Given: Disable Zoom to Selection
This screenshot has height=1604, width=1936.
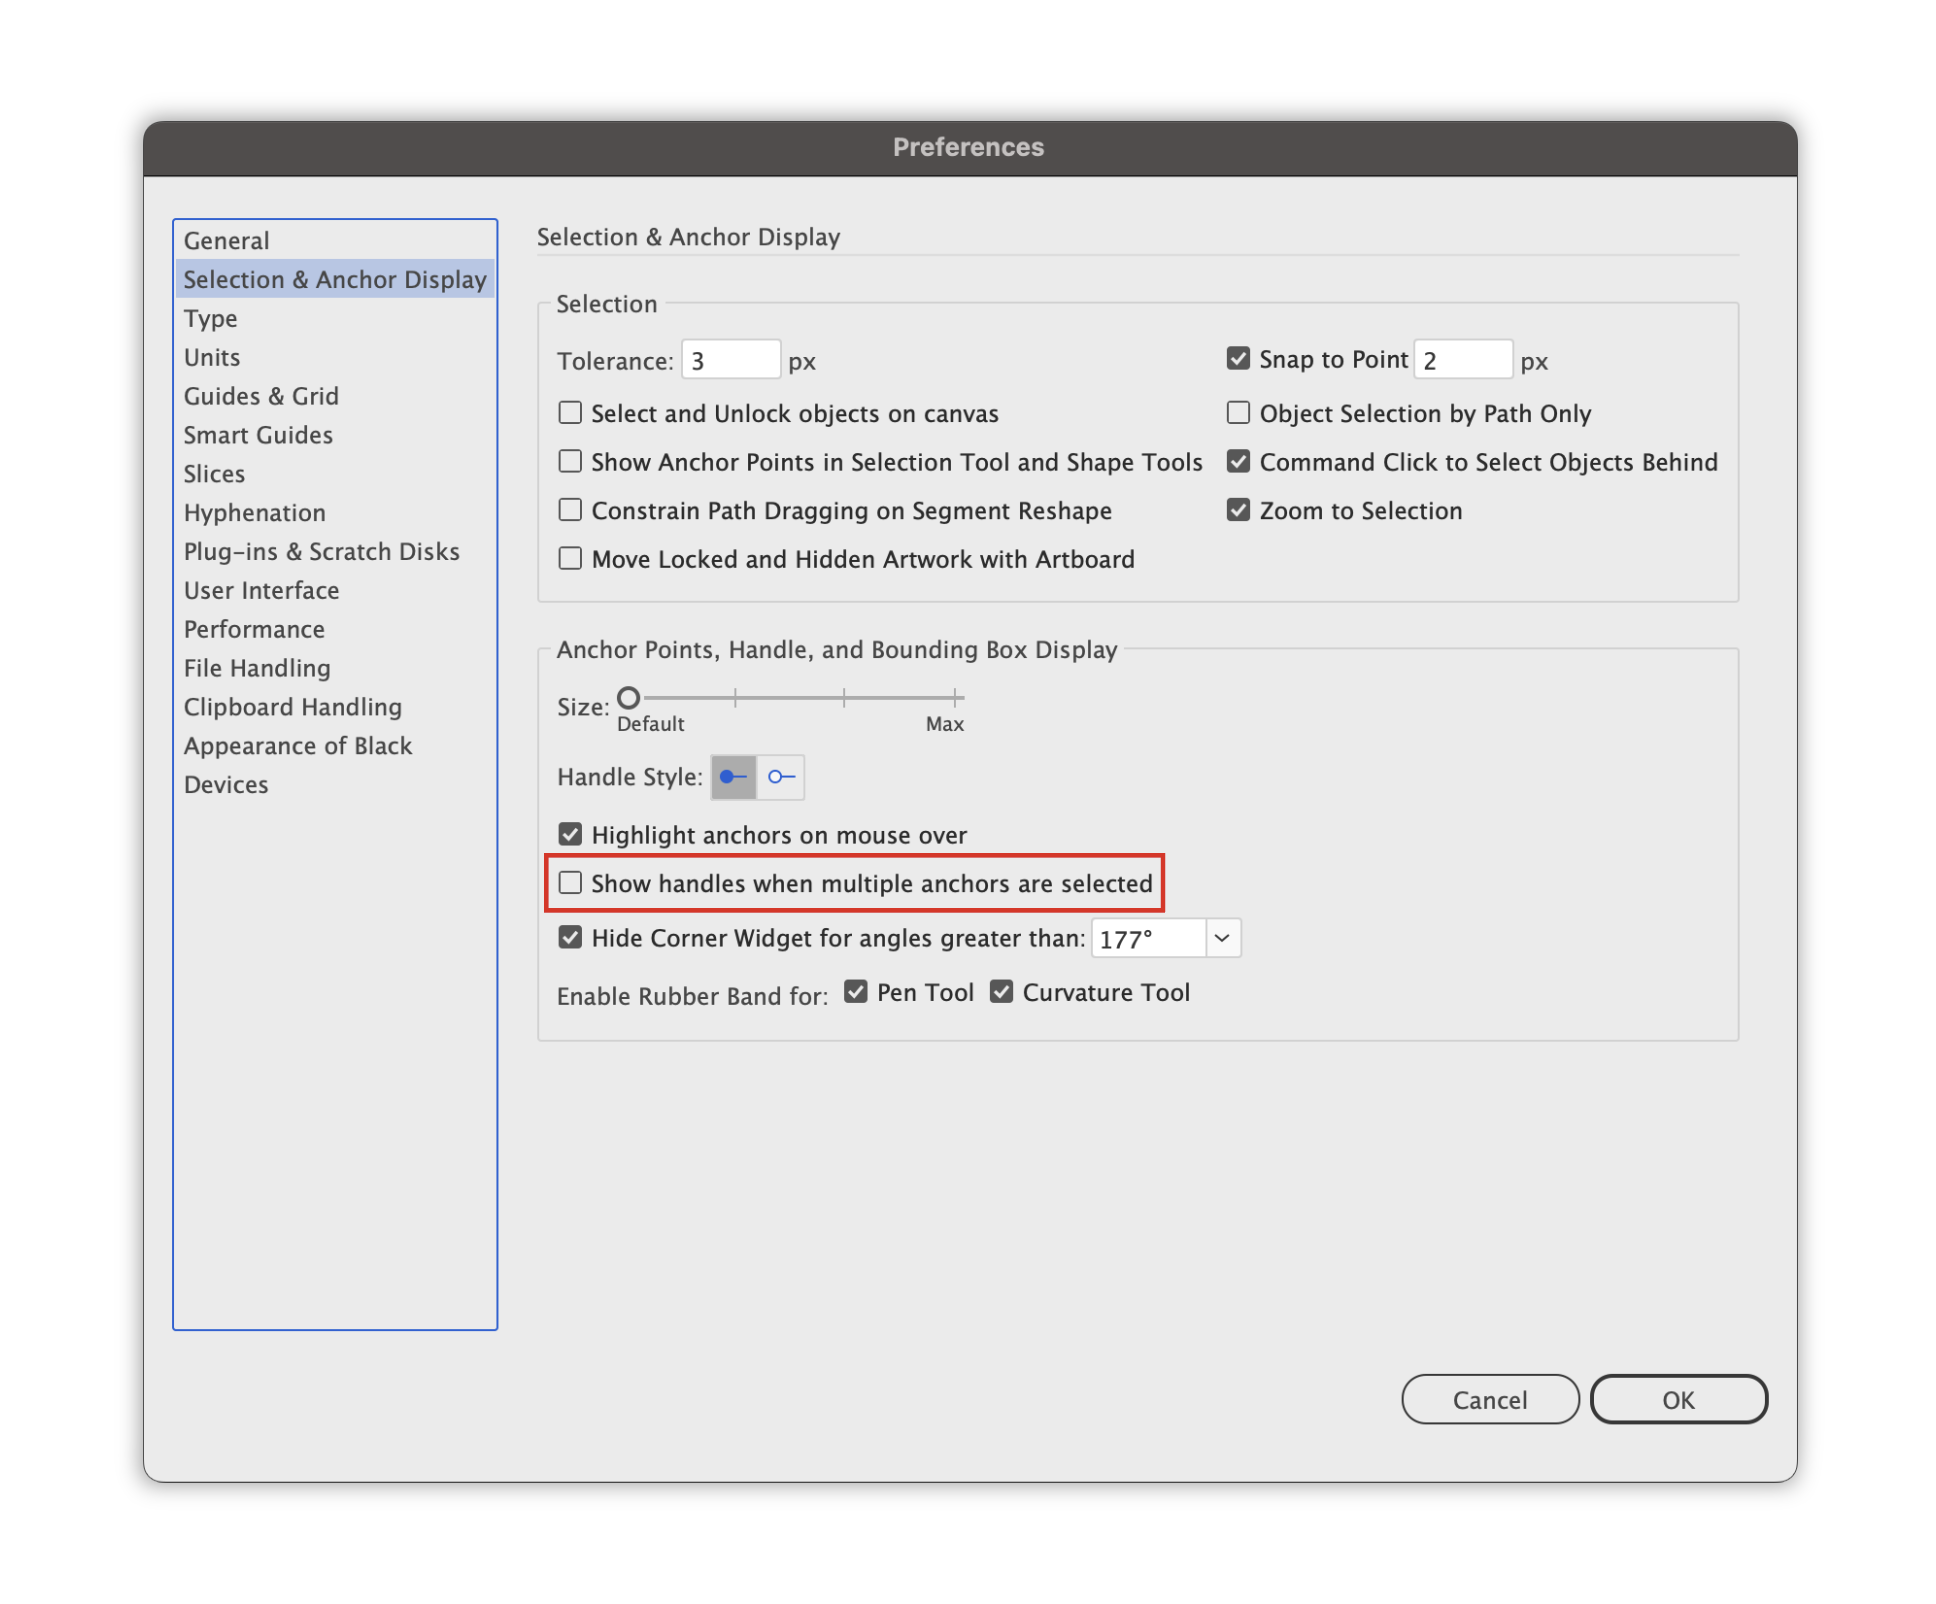Looking at the screenshot, I should tap(1238, 510).
